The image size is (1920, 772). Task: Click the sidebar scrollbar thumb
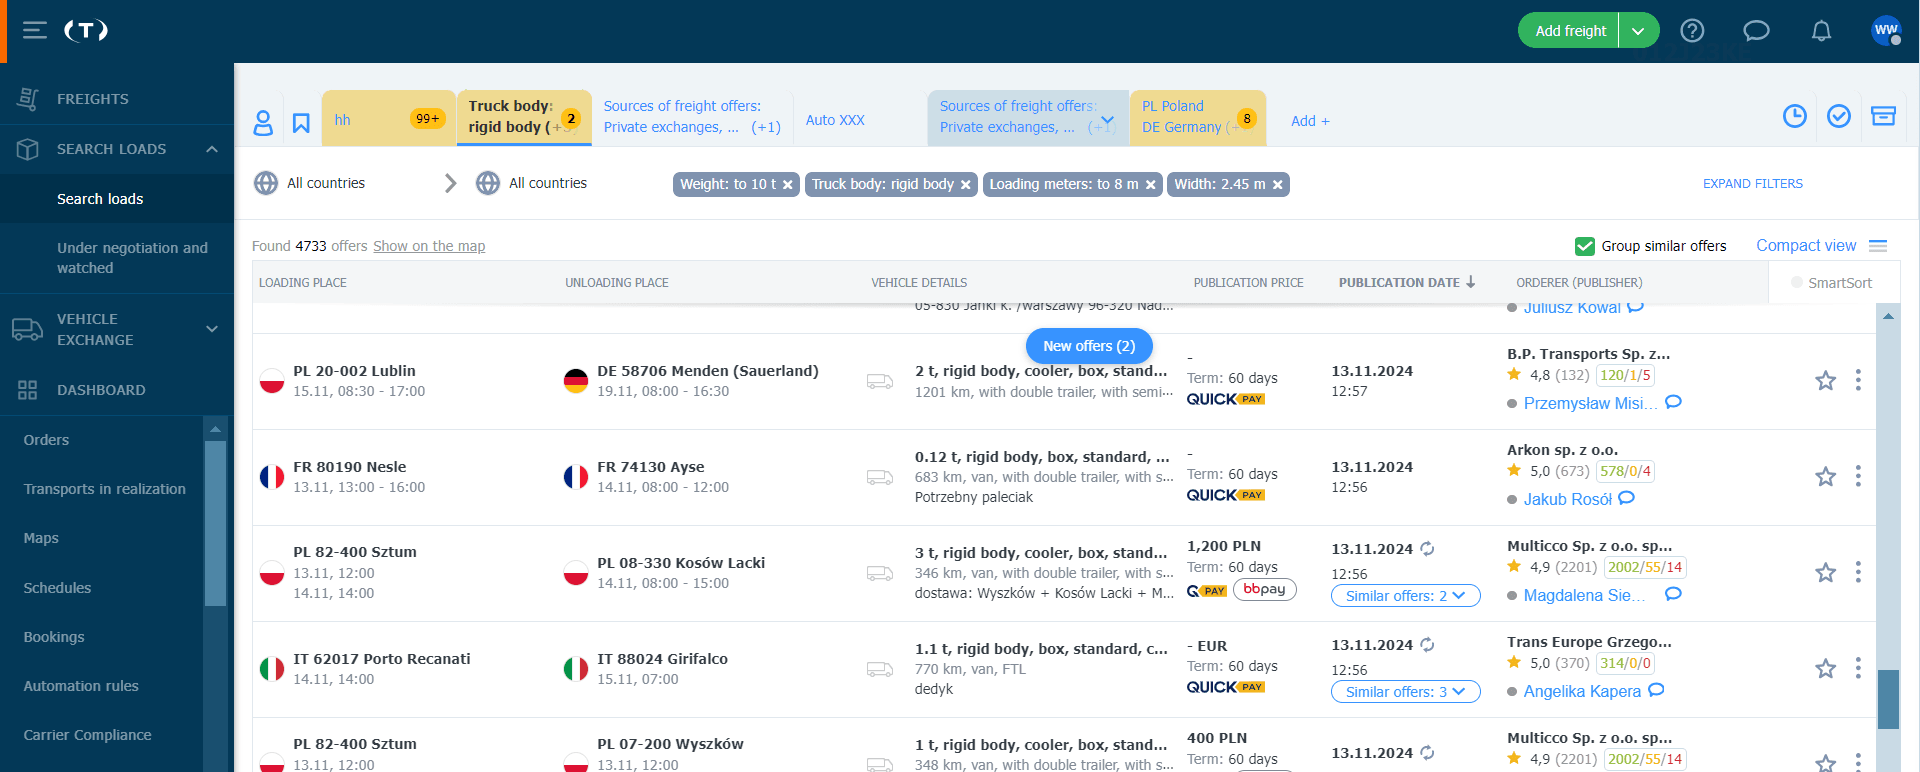(x=215, y=523)
